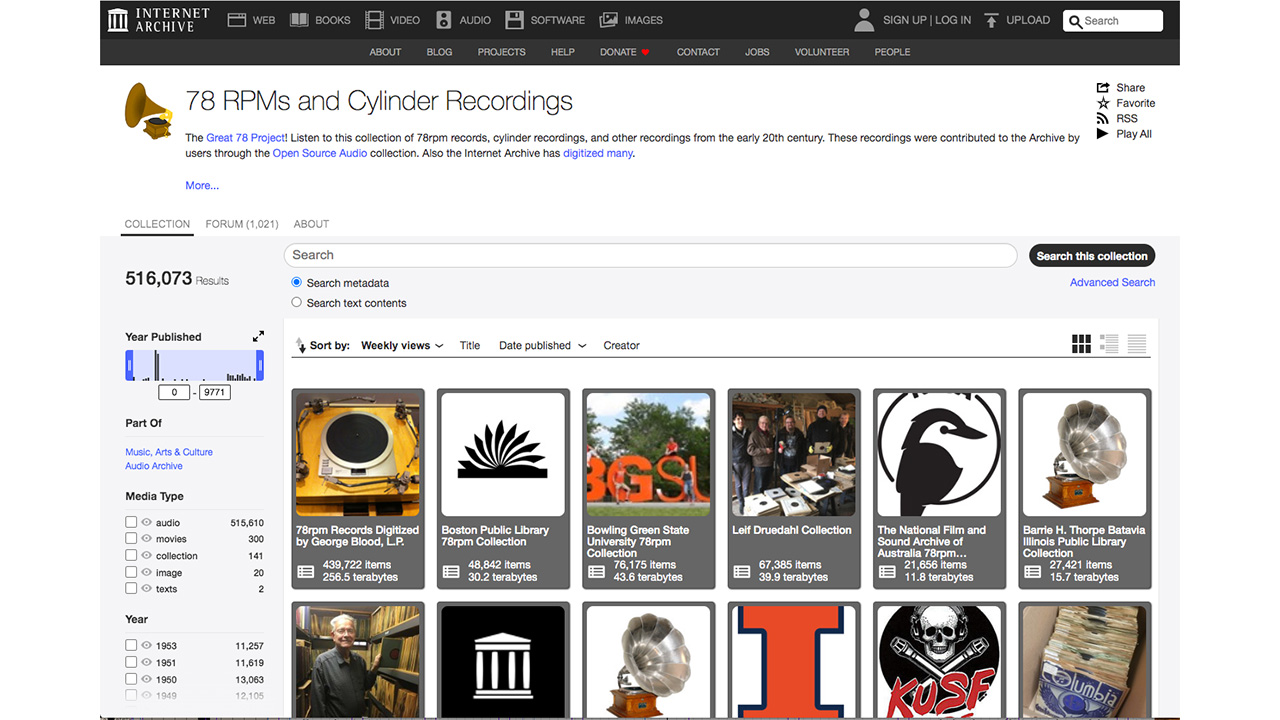Switch to tile grid view
The image size is (1280, 720).
tap(1081, 344)
